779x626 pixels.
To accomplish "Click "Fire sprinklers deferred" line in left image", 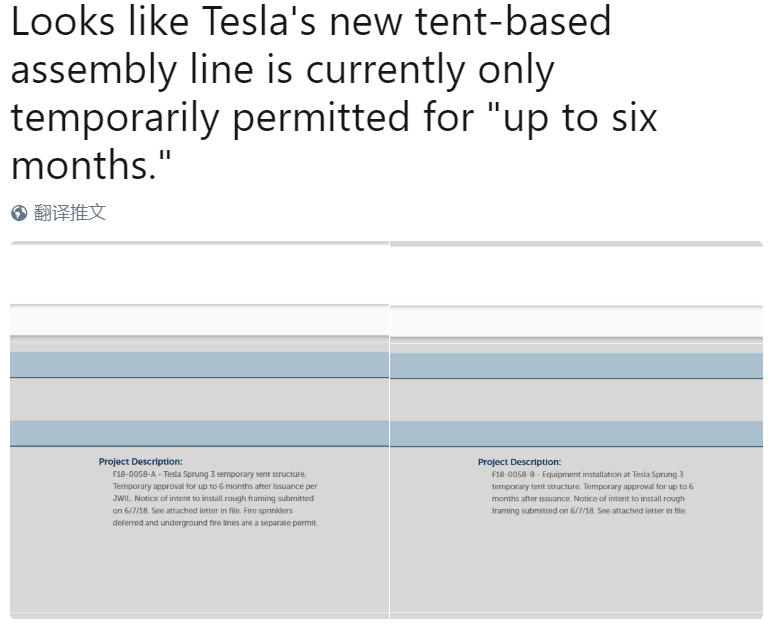I will coord(215,517).
